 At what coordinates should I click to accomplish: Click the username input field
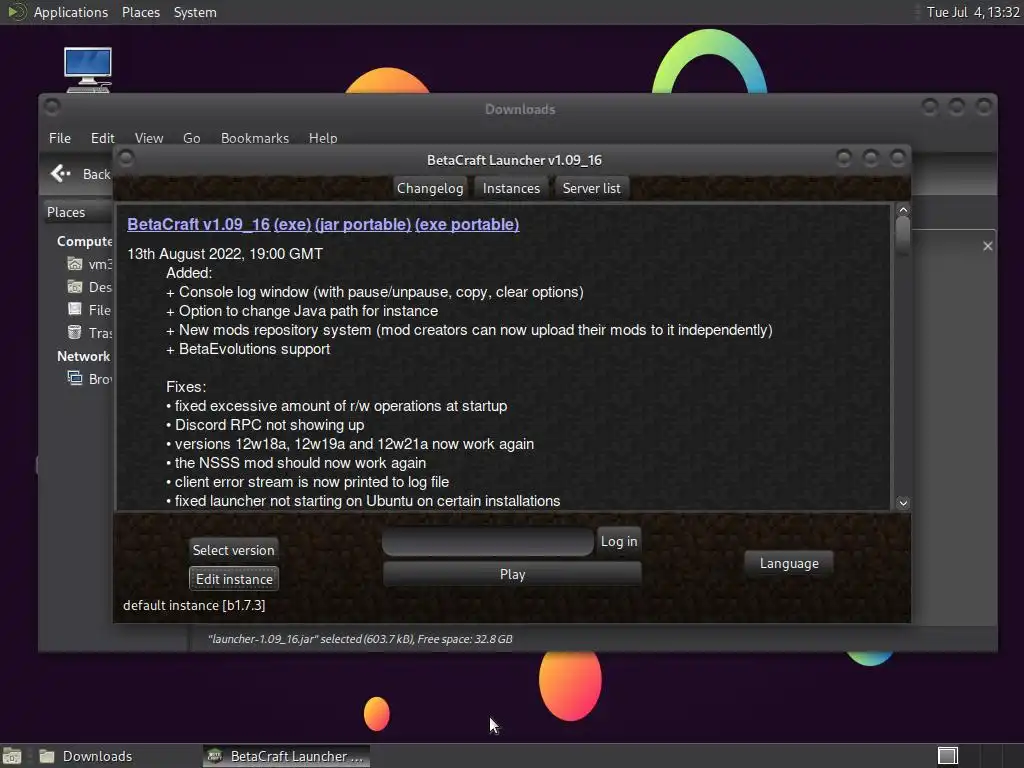(488, 541)
